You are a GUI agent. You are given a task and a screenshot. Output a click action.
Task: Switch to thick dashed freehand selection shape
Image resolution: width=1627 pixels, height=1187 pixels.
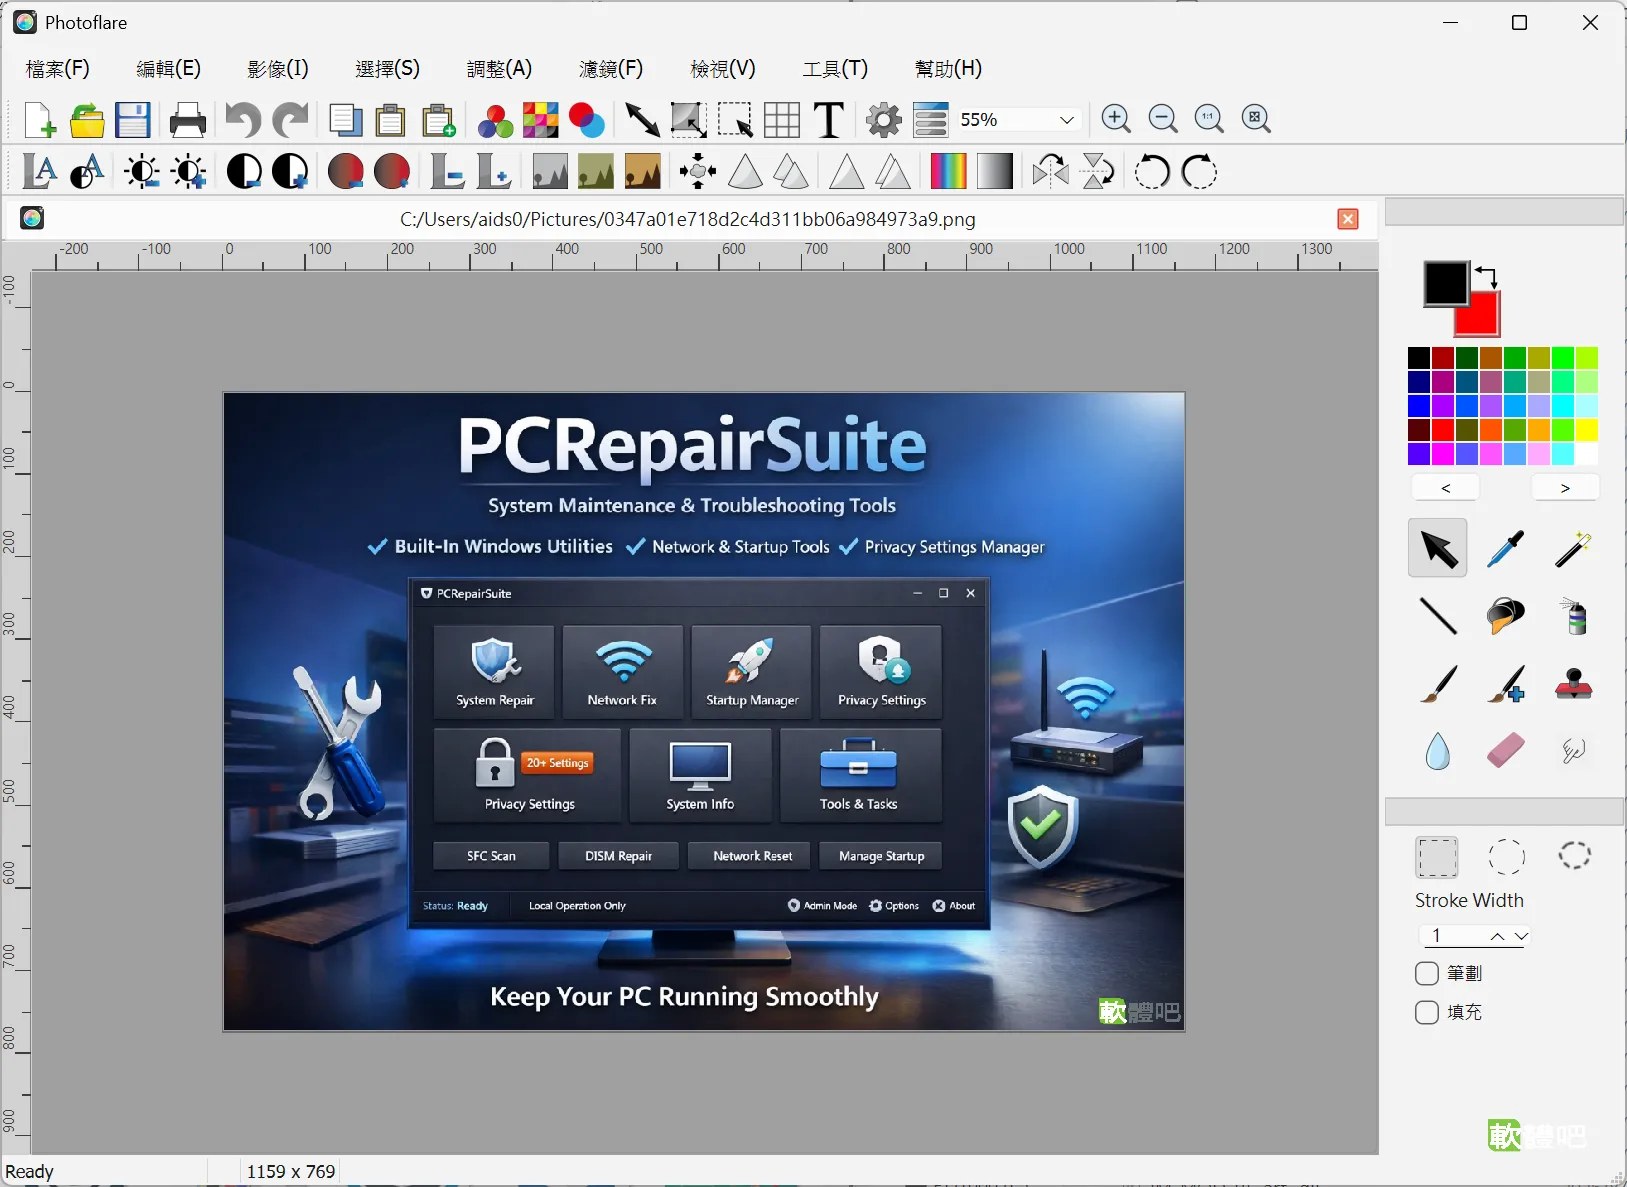tap(1575, 857)
